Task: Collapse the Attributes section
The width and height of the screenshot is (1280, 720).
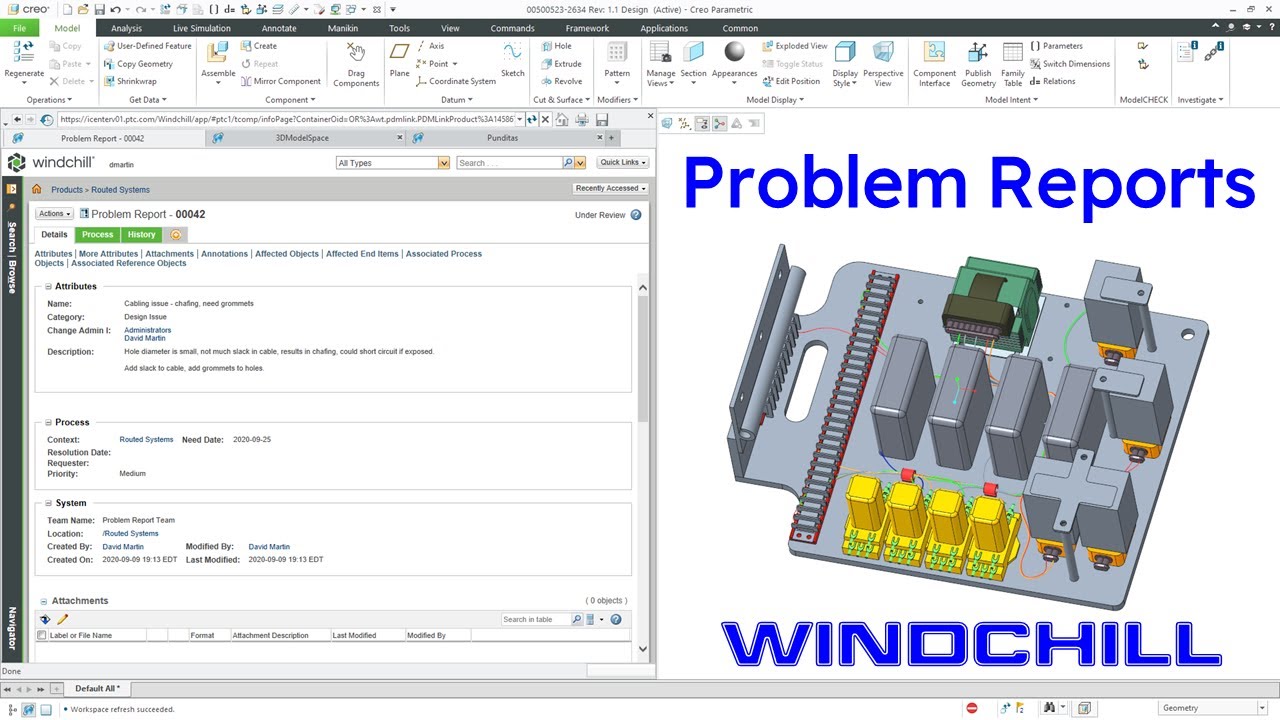Action: coord(48,287)
